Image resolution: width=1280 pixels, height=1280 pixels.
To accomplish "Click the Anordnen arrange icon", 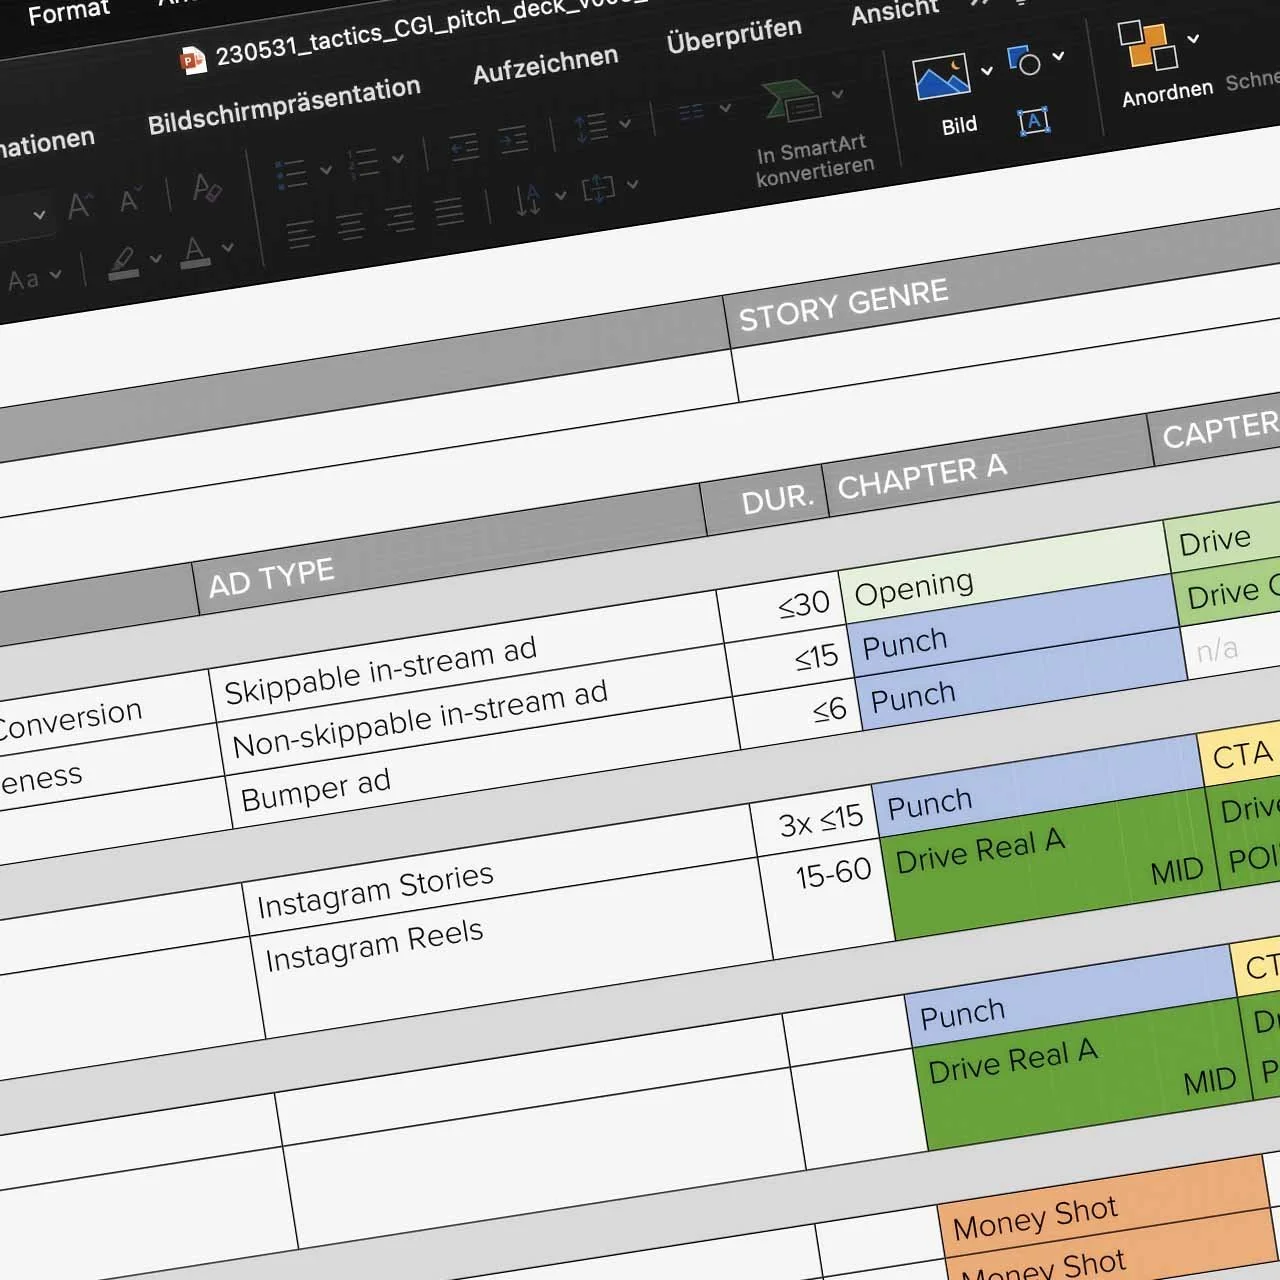I will [x=1148, y=45].
